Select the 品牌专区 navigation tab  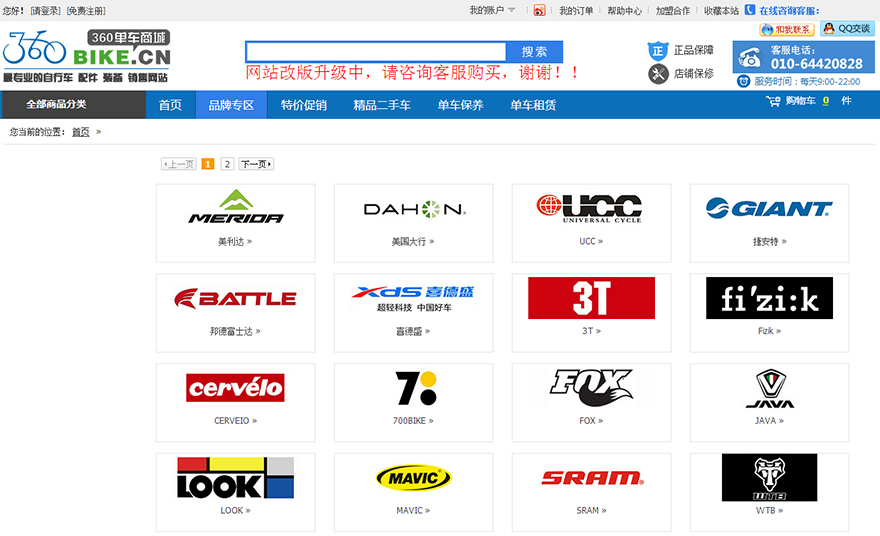[x=231, y=105]
